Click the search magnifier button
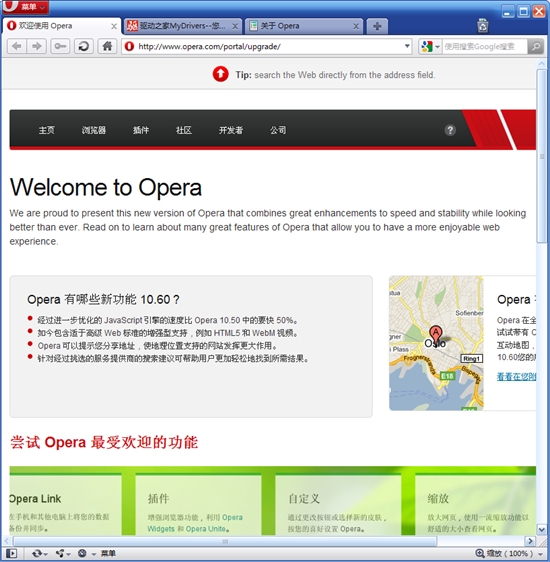The width and height of the screenshot is (550, 562). [536, 47]
